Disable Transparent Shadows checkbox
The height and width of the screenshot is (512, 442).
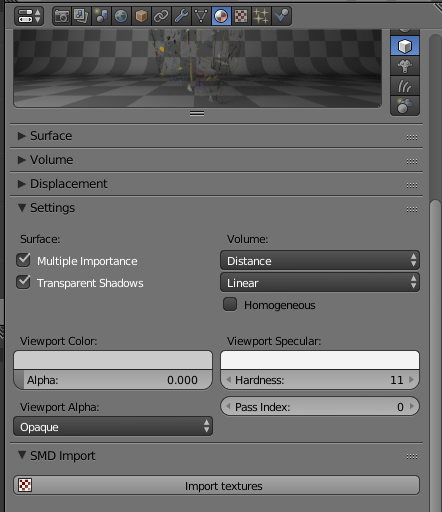pyautogui.click(x=23, y=282)
